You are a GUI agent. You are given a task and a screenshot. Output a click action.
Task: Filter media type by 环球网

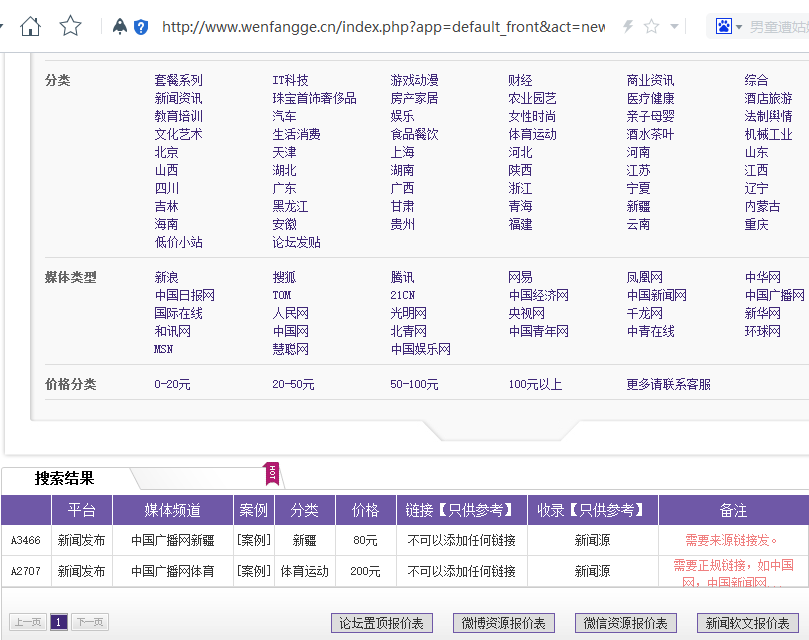point(763,331)
